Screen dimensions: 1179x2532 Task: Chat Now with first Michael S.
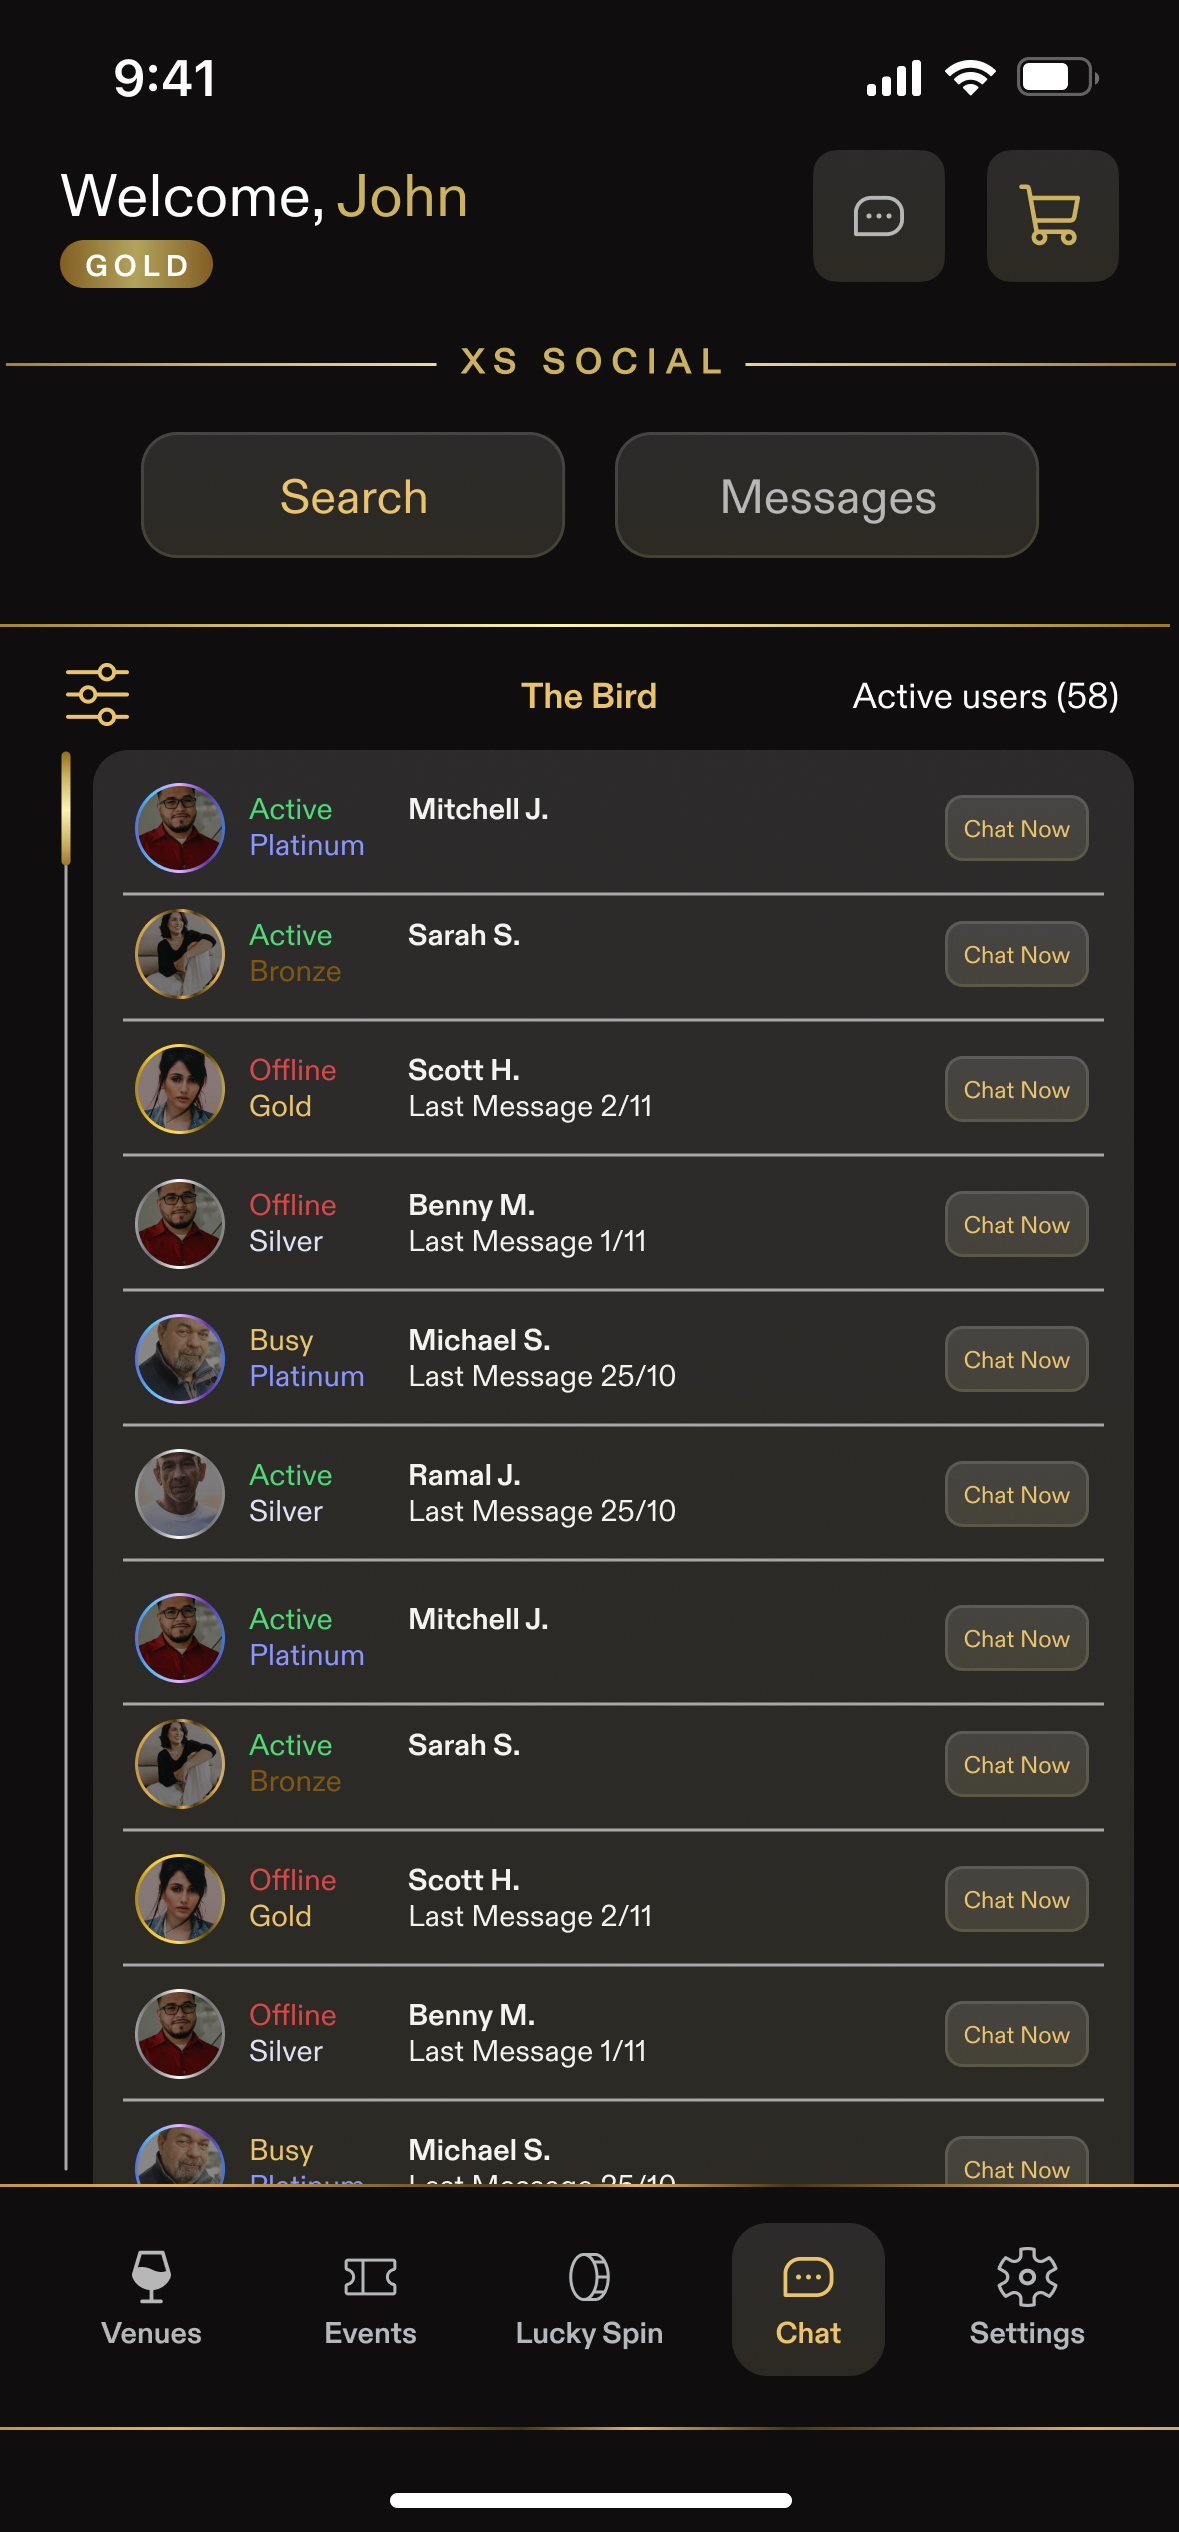[x=1016, y=1359]
